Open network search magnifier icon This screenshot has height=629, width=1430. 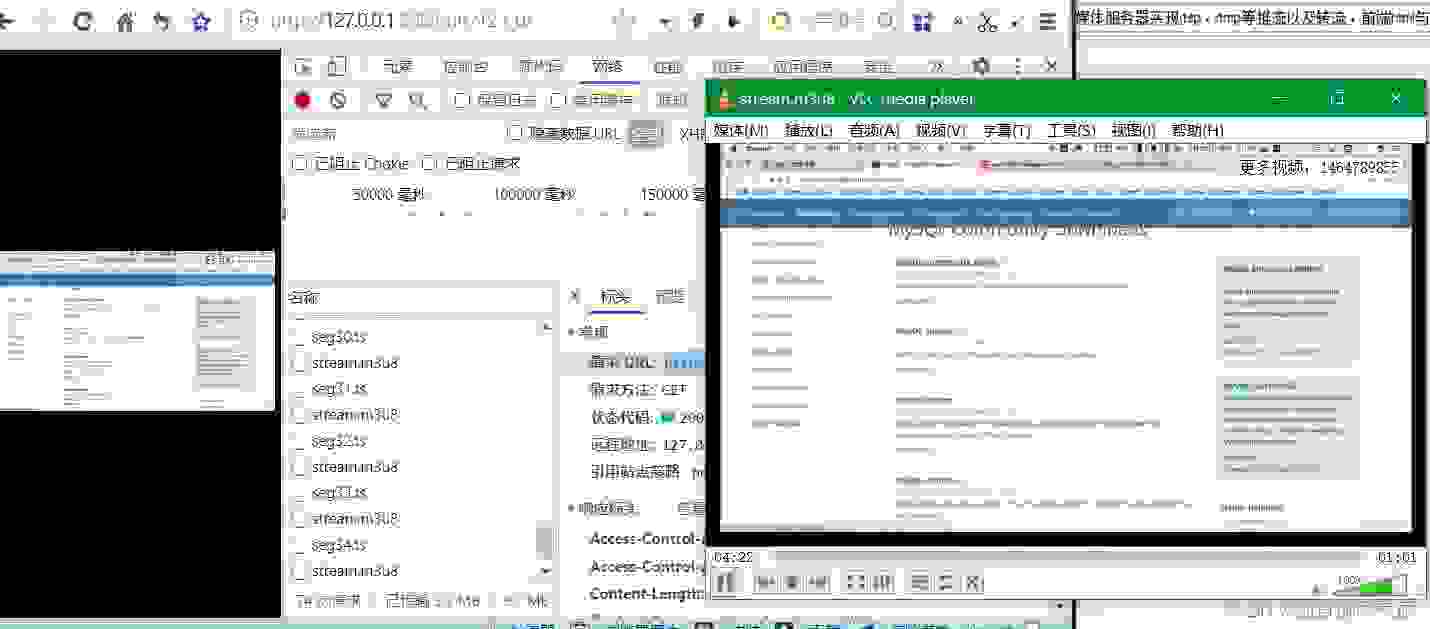pos(418,100)
